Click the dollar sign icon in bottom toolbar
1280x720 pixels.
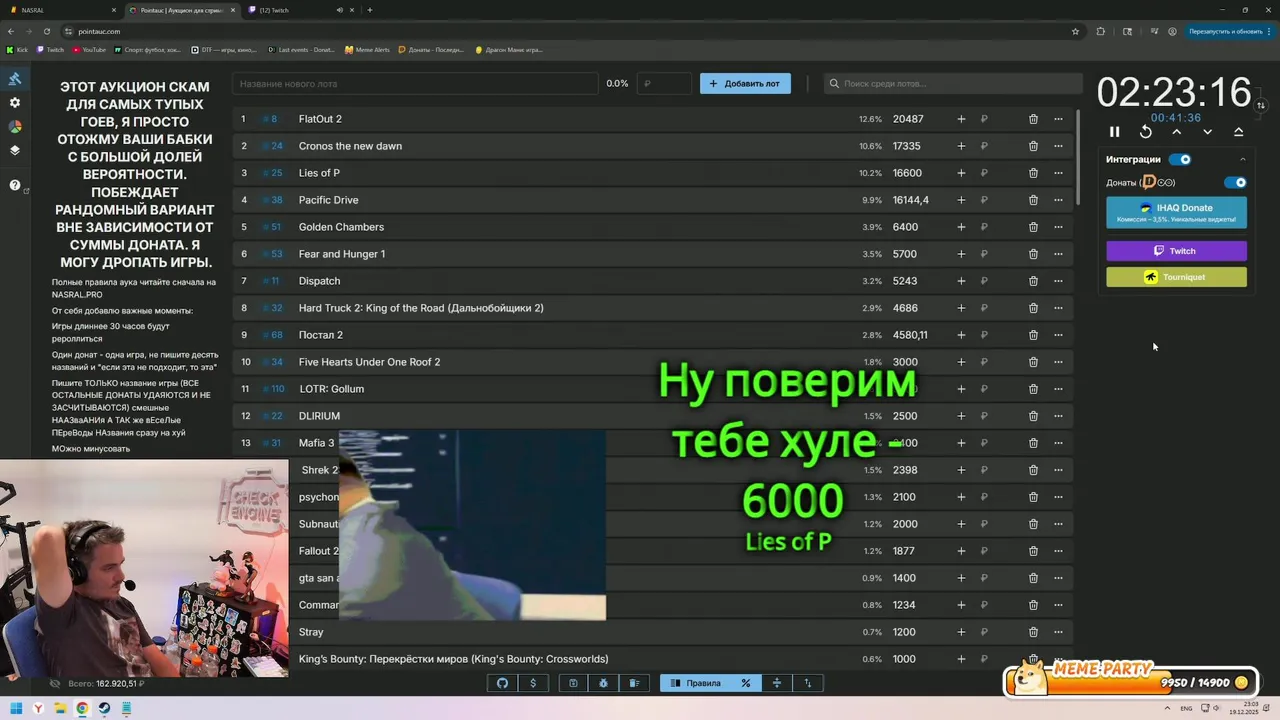pos(533,683)
